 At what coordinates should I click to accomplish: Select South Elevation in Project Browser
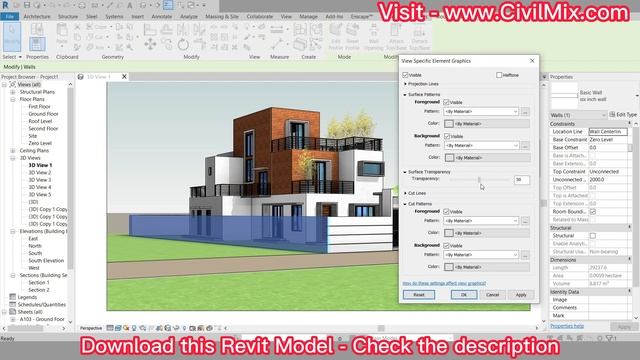pos(46,260)
